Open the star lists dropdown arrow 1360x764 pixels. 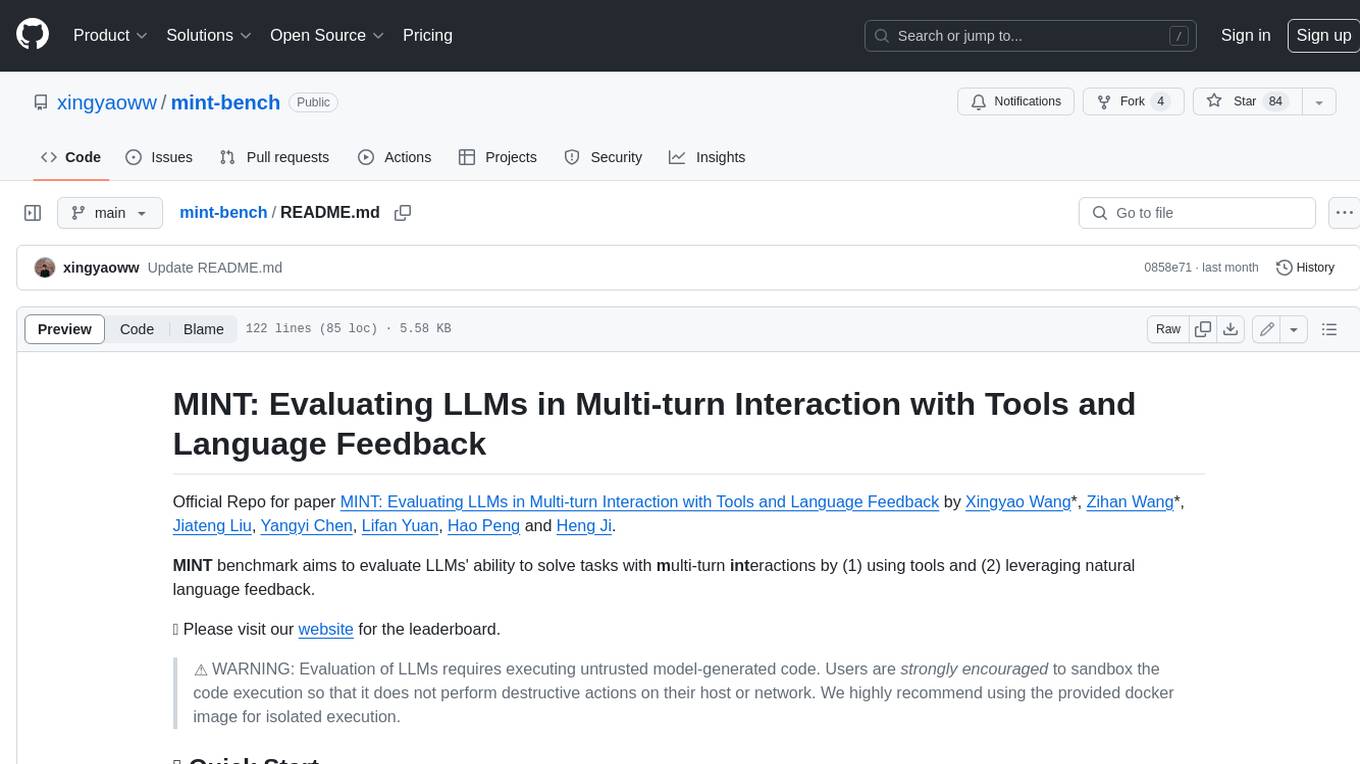point(1318,102)
